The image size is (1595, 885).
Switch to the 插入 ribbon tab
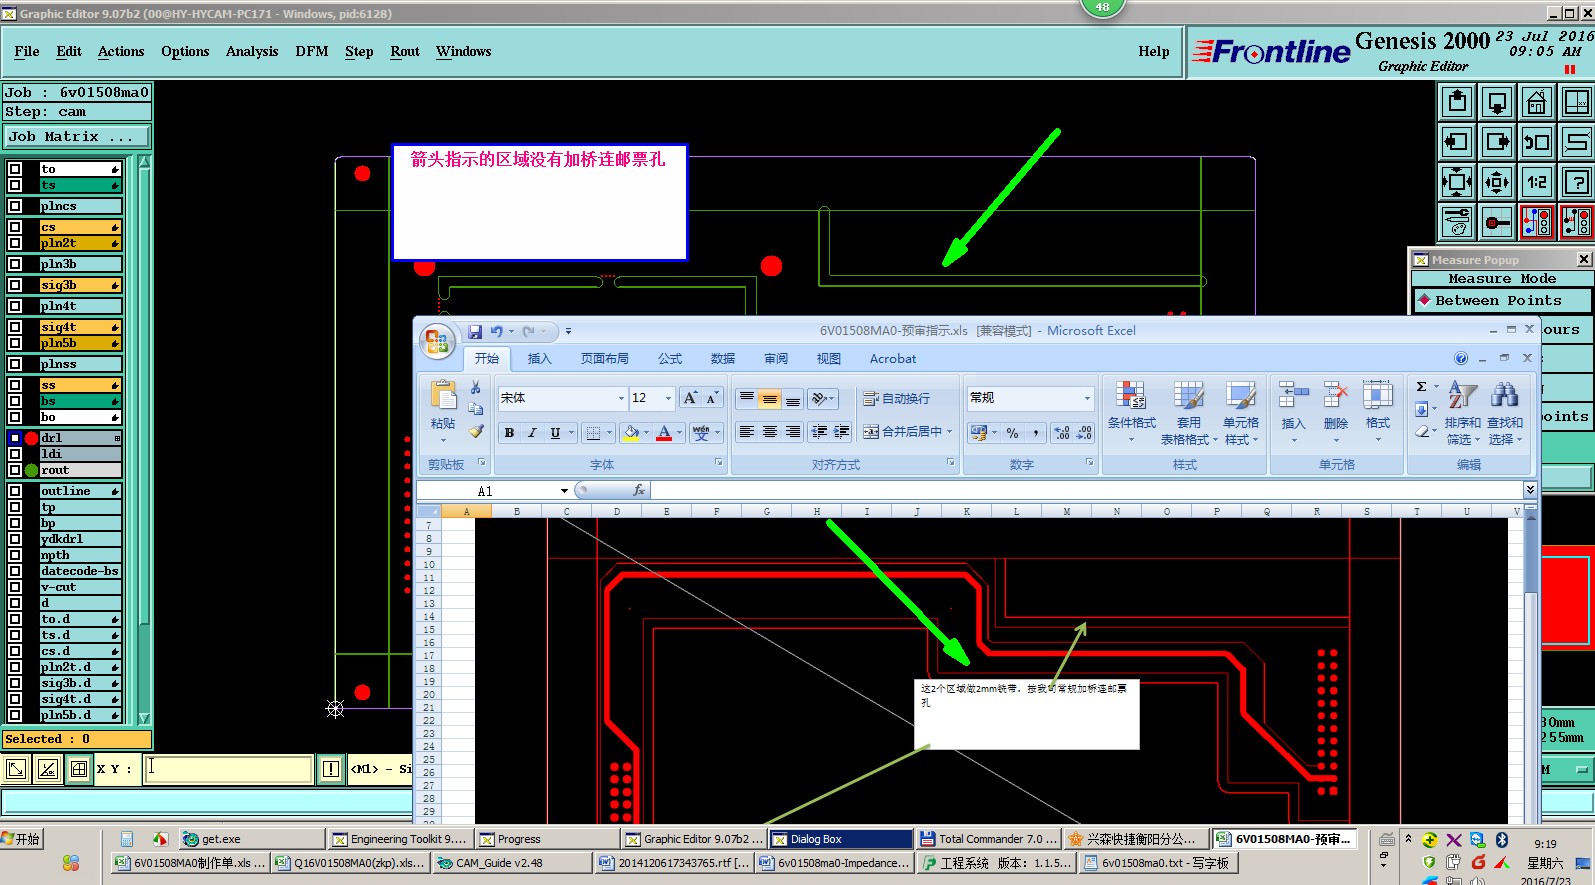coord(539,359)
